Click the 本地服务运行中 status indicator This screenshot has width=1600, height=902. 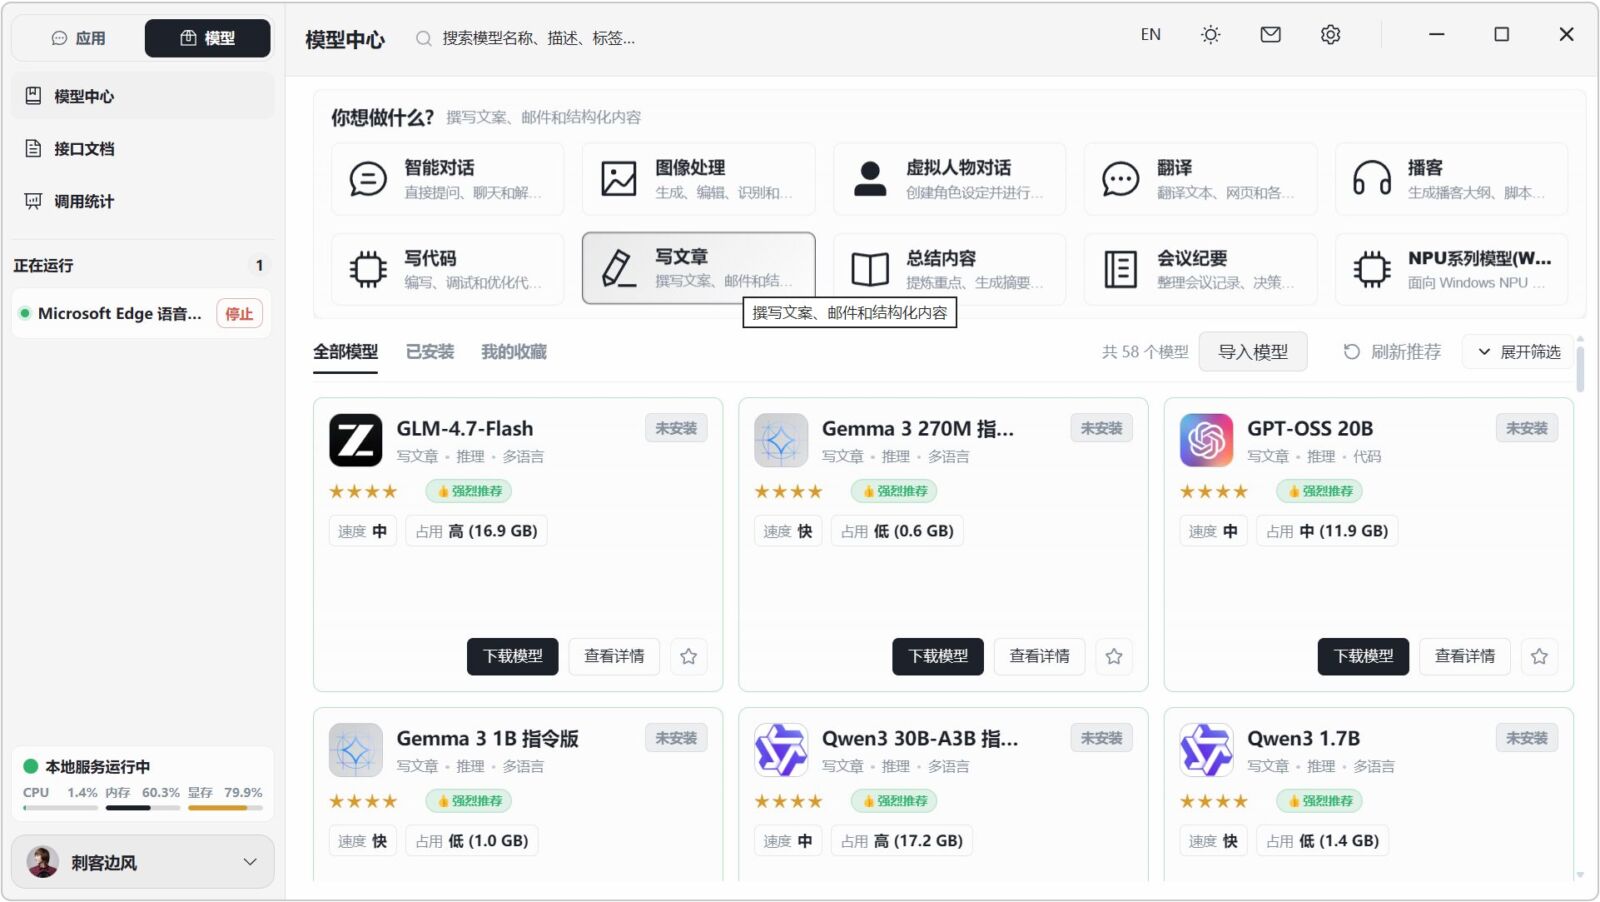point(87,767)
